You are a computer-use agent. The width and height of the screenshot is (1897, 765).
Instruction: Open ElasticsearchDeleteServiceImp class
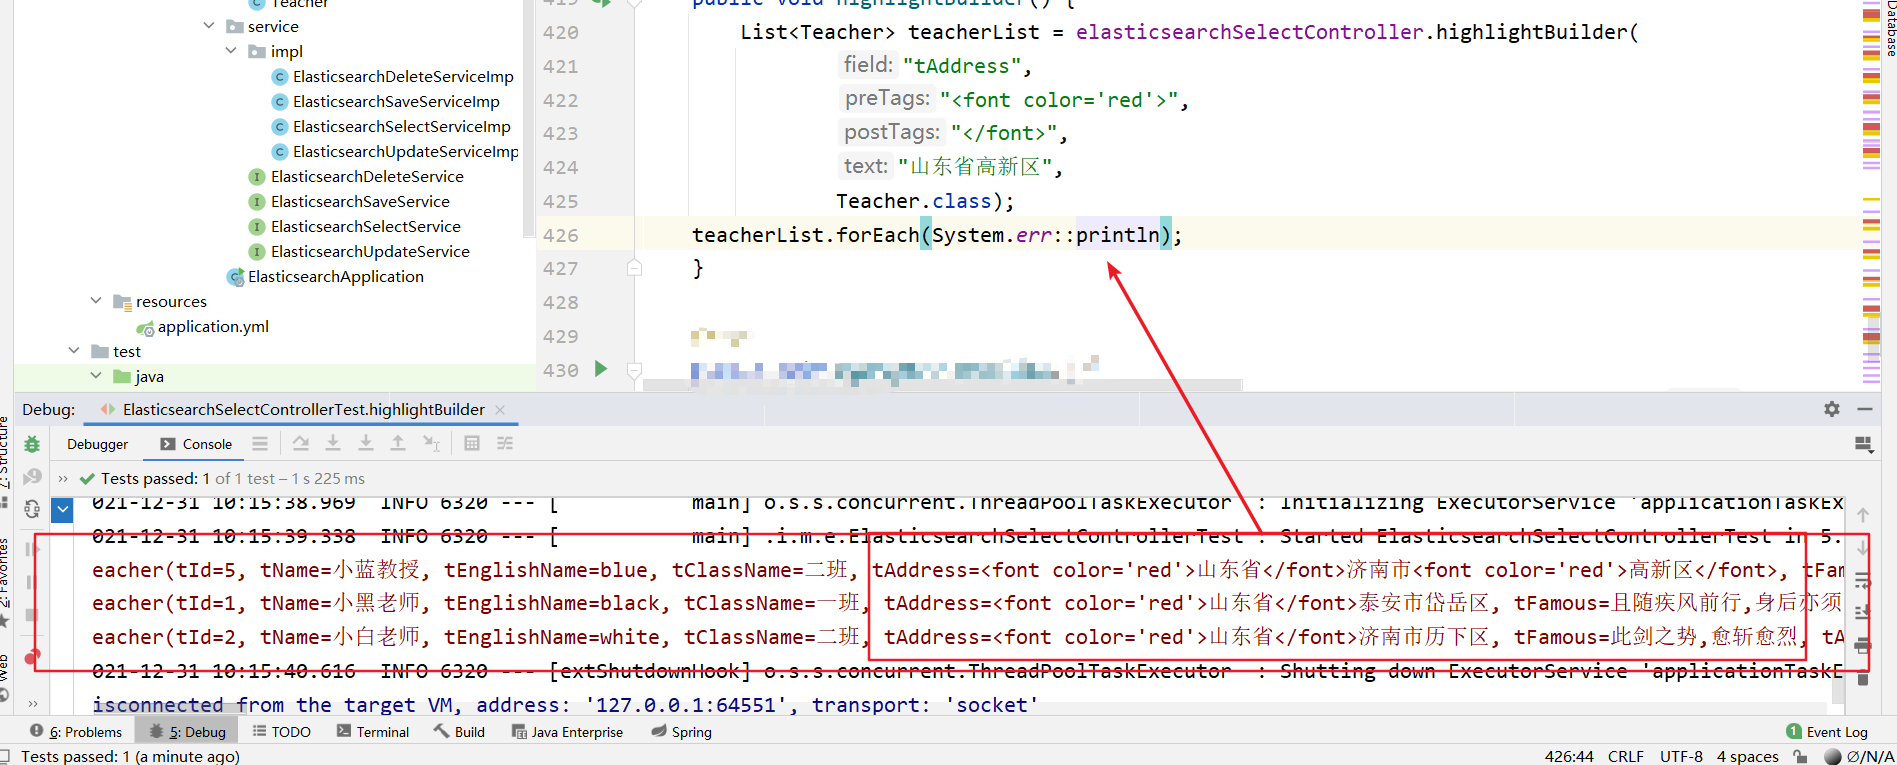point(403,76)
